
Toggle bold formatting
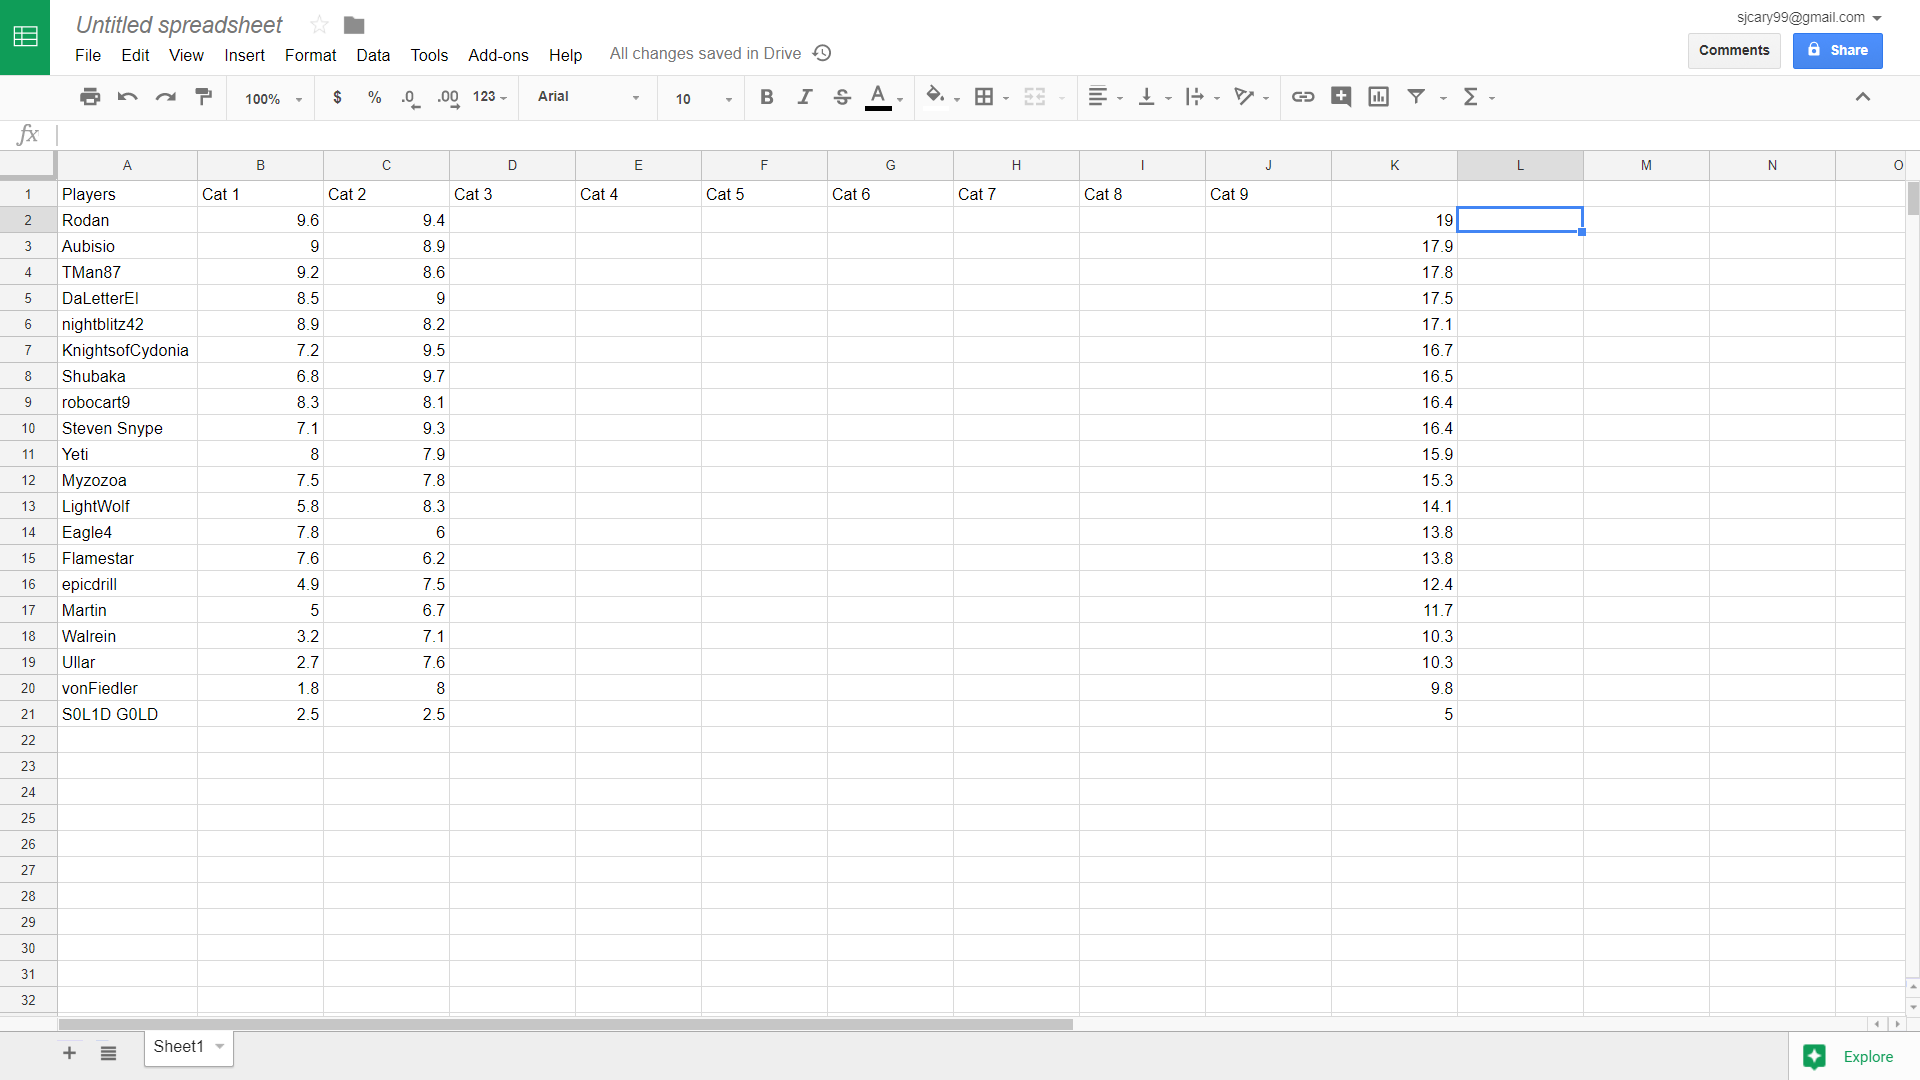[x=766, y=97]
